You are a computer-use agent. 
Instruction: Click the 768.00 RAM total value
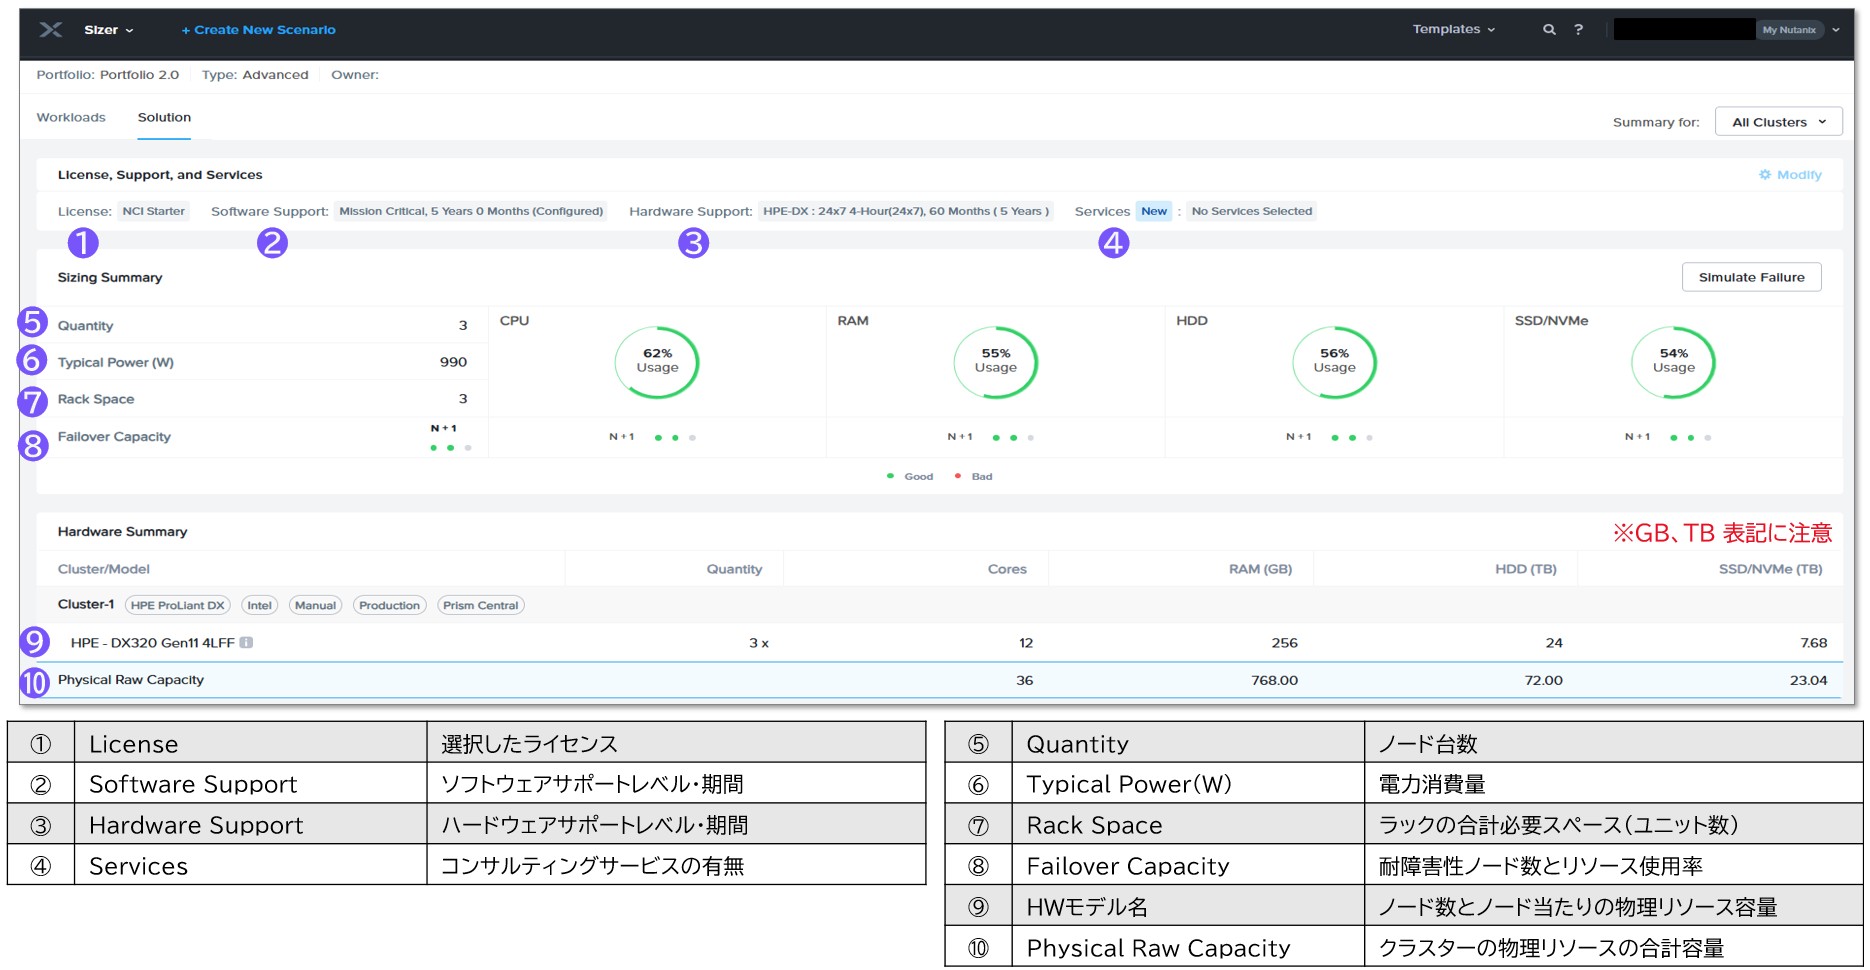tap(1274, 680)
